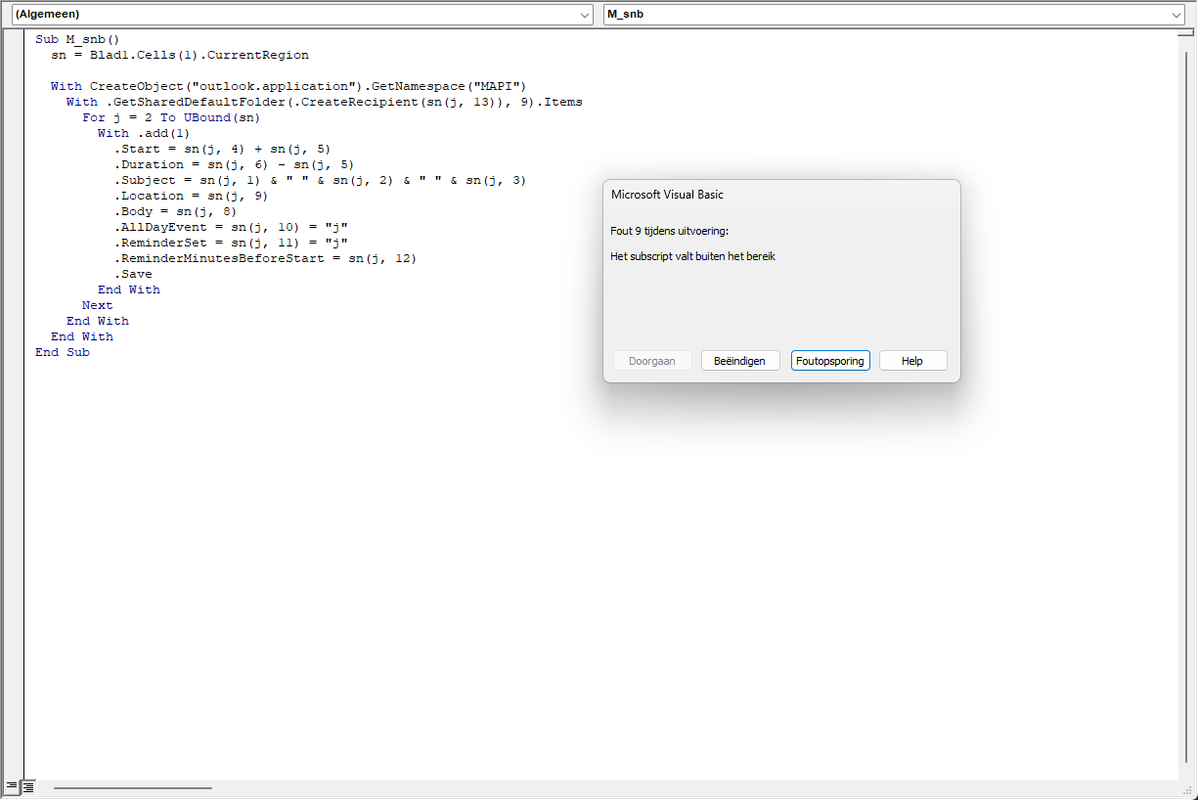The image size is (1198, 800).
Task: Click the vertical split bar handle
Action: click(1185, 32)
